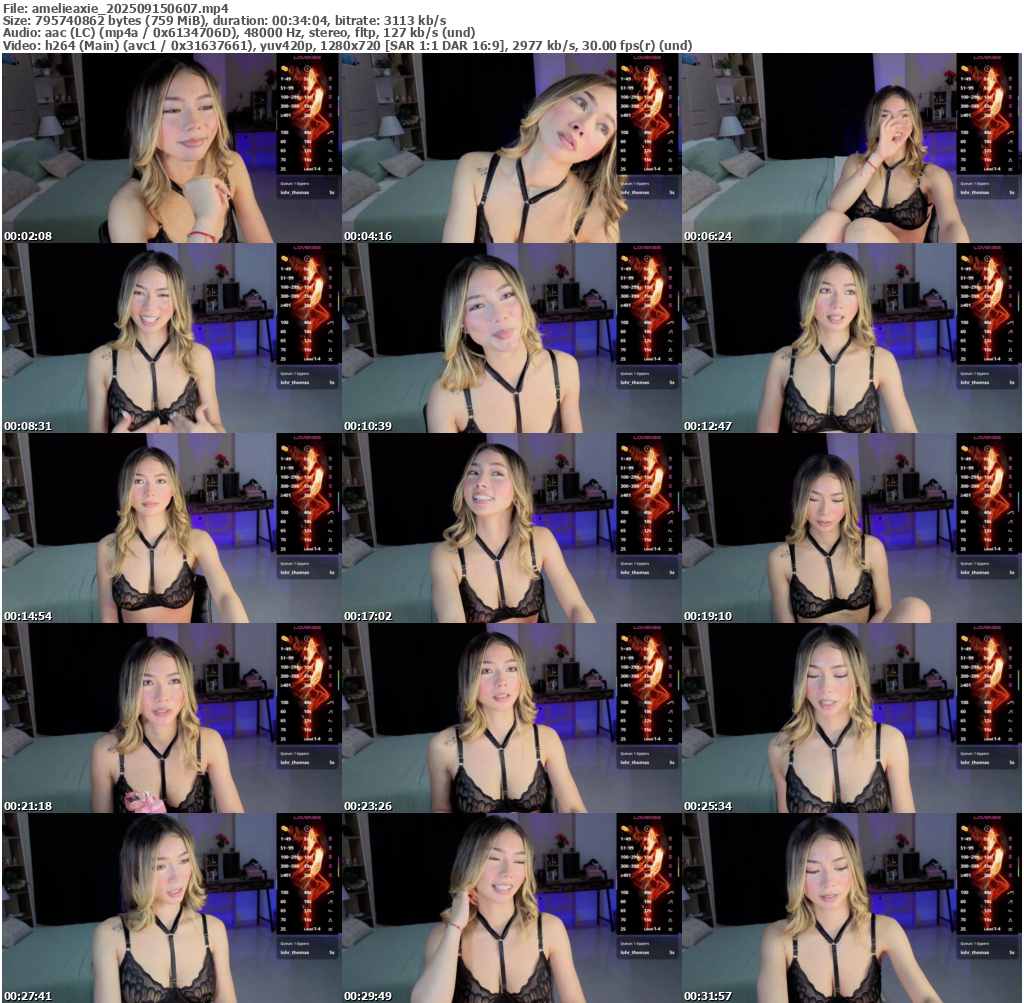Viewport: 1024px width, 1003px height.
Task: Open the thumbnail timestamped 00:02:08
Action: [x=171, y=148]
